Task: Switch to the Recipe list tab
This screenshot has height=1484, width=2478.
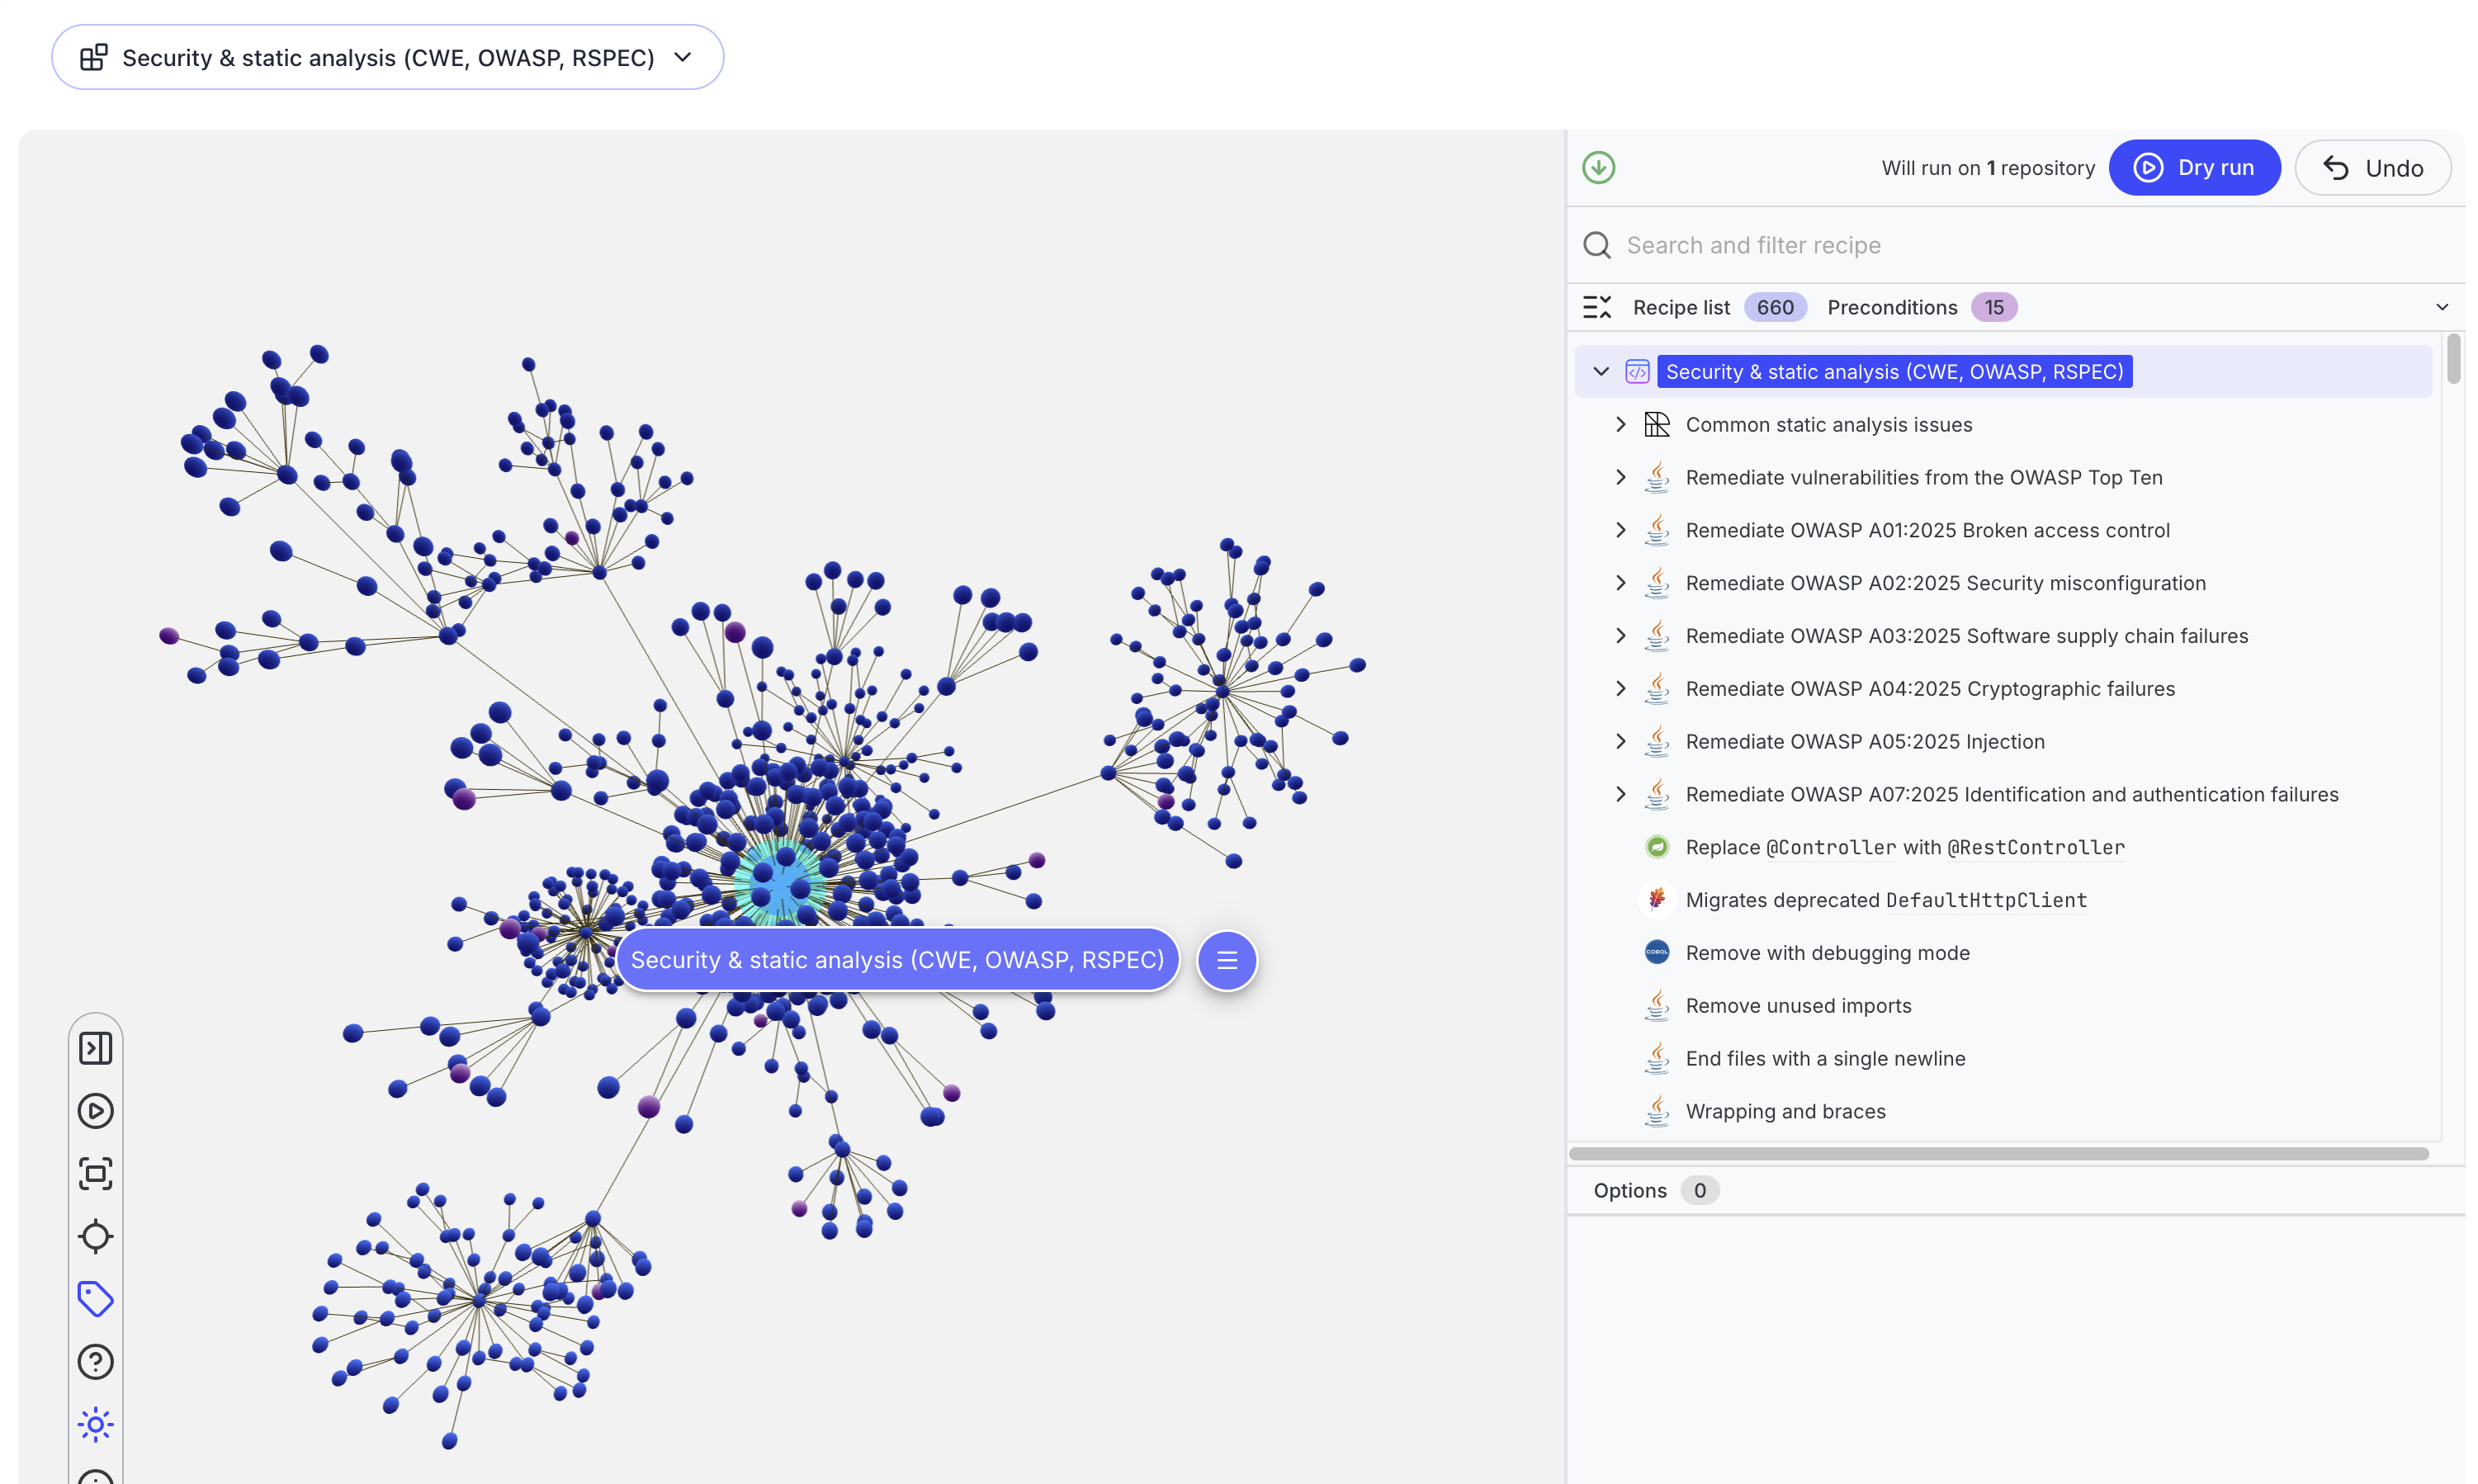Action: (1680, 307)
